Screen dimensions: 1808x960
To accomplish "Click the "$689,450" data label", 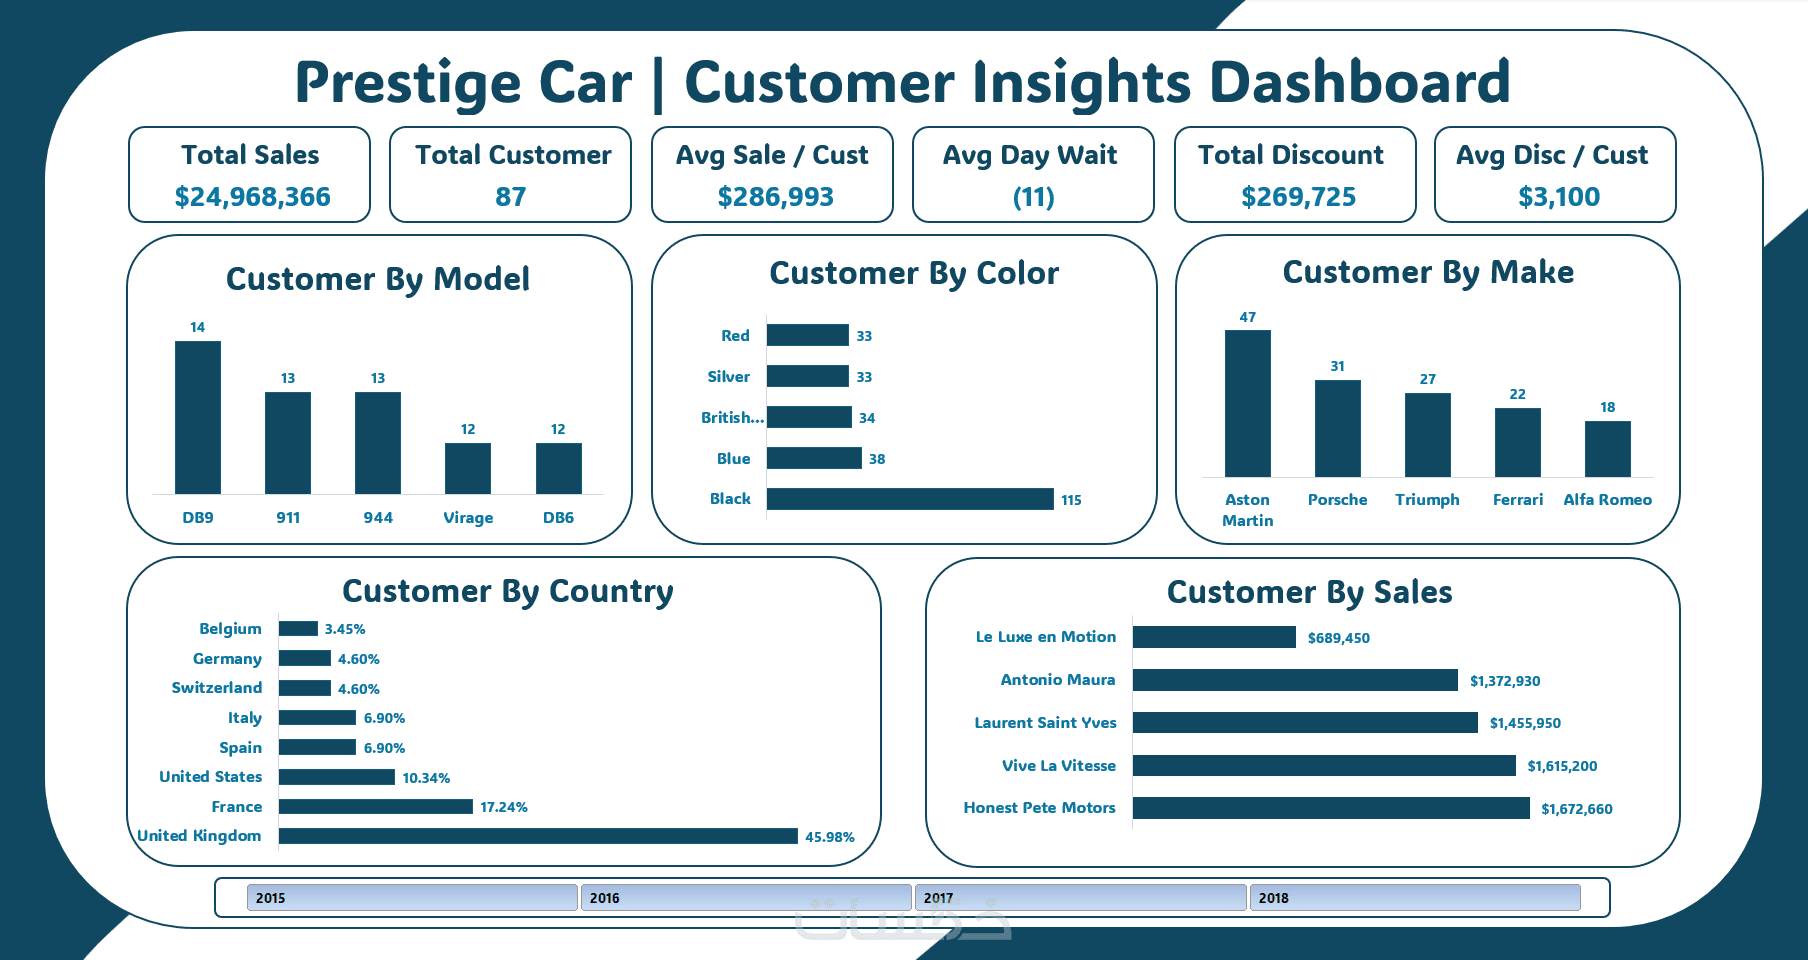I will pos(1339,638).
